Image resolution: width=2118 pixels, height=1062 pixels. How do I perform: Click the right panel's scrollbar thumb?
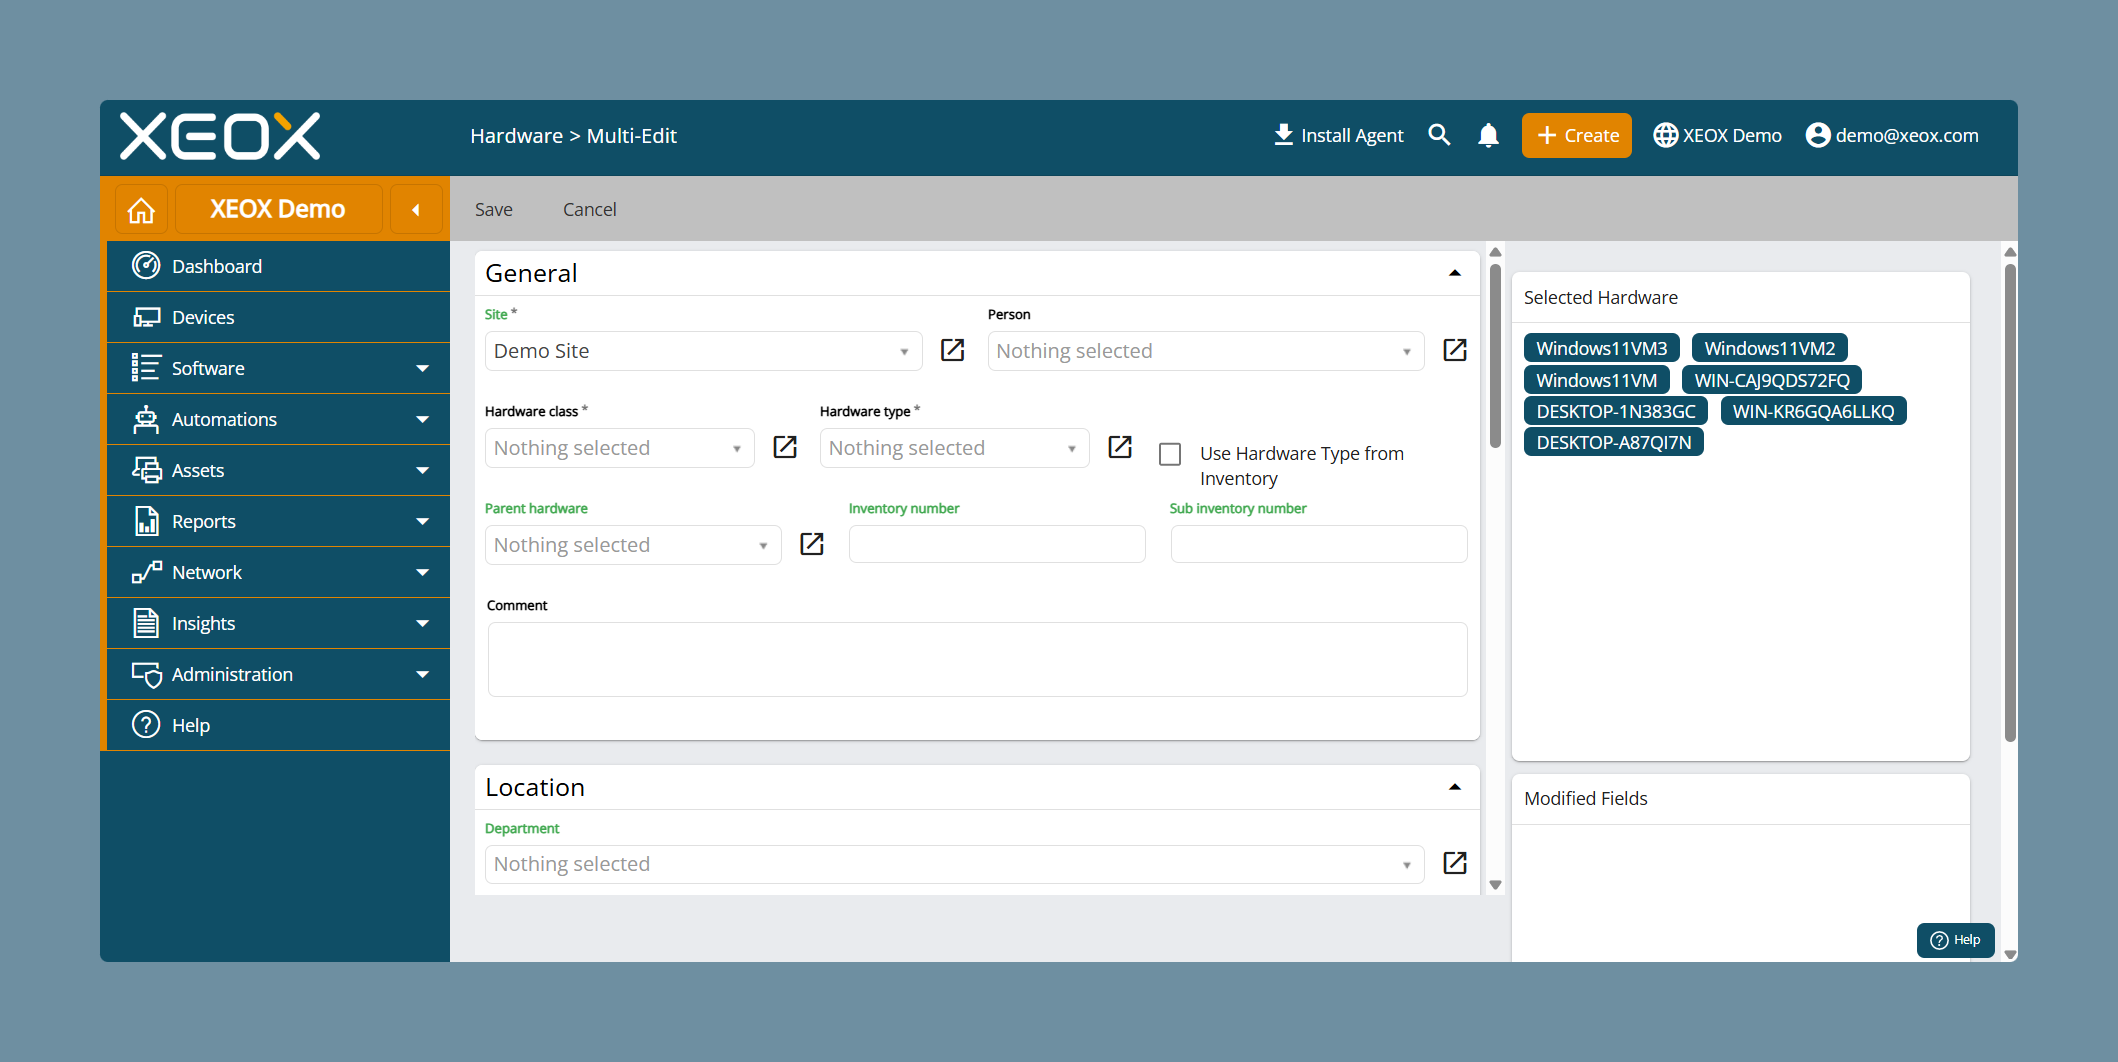pyautogui.click(x=2010, y=503)
